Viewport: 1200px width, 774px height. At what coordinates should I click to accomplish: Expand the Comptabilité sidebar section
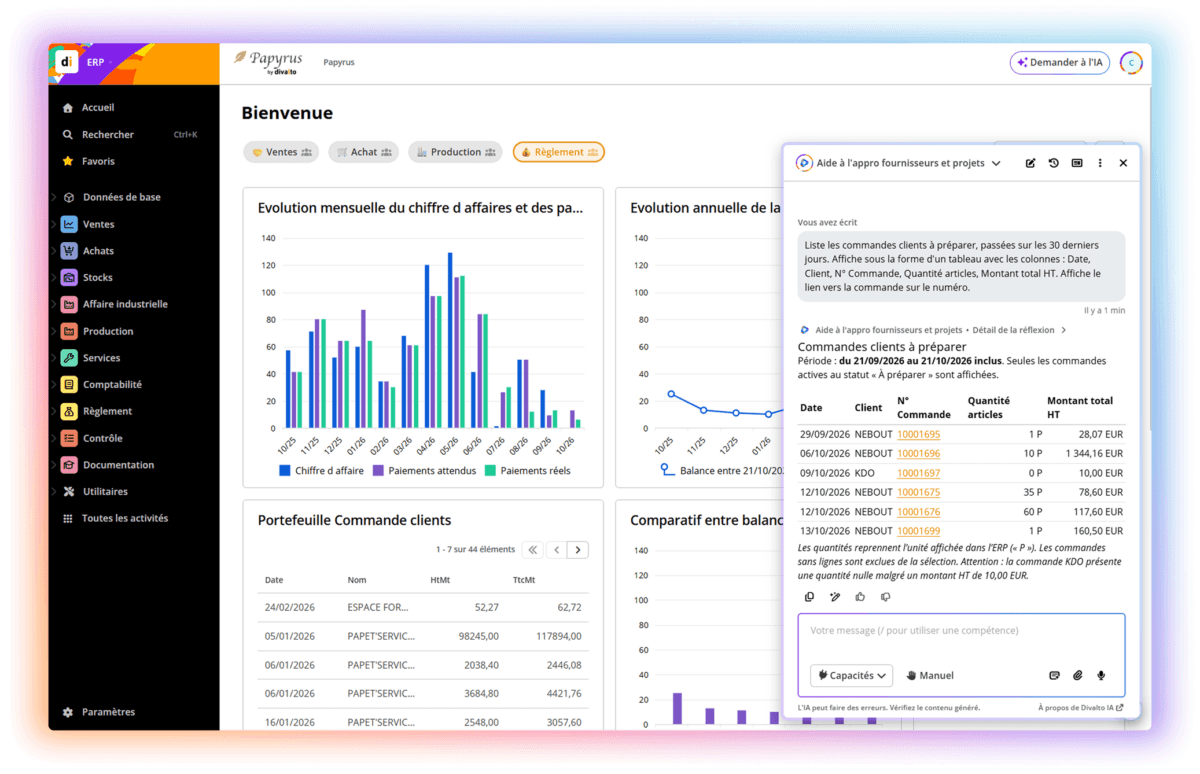[54, 385]
